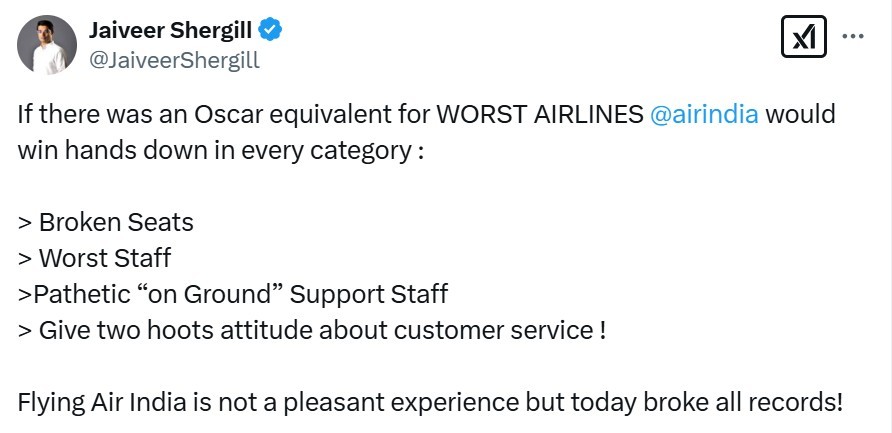This screenshot has height=433, width=892.
Task: Open Jaiveer Shergill's profile picture
Action: click(x=47, y=45)
